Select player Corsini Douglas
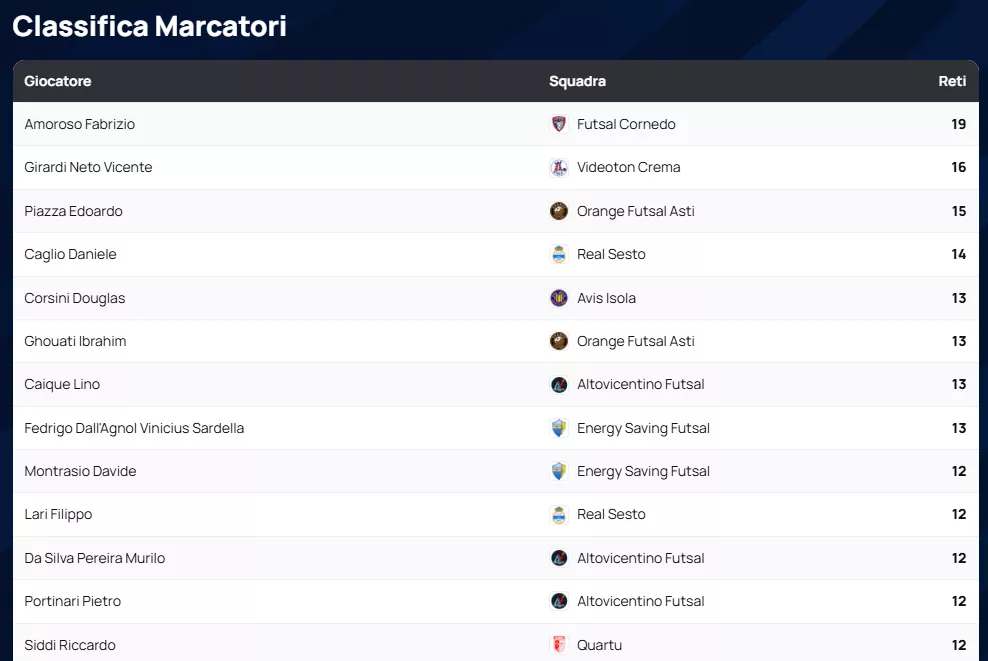The width and height of the screenshot is (988, 661). [x=75, y=298]
